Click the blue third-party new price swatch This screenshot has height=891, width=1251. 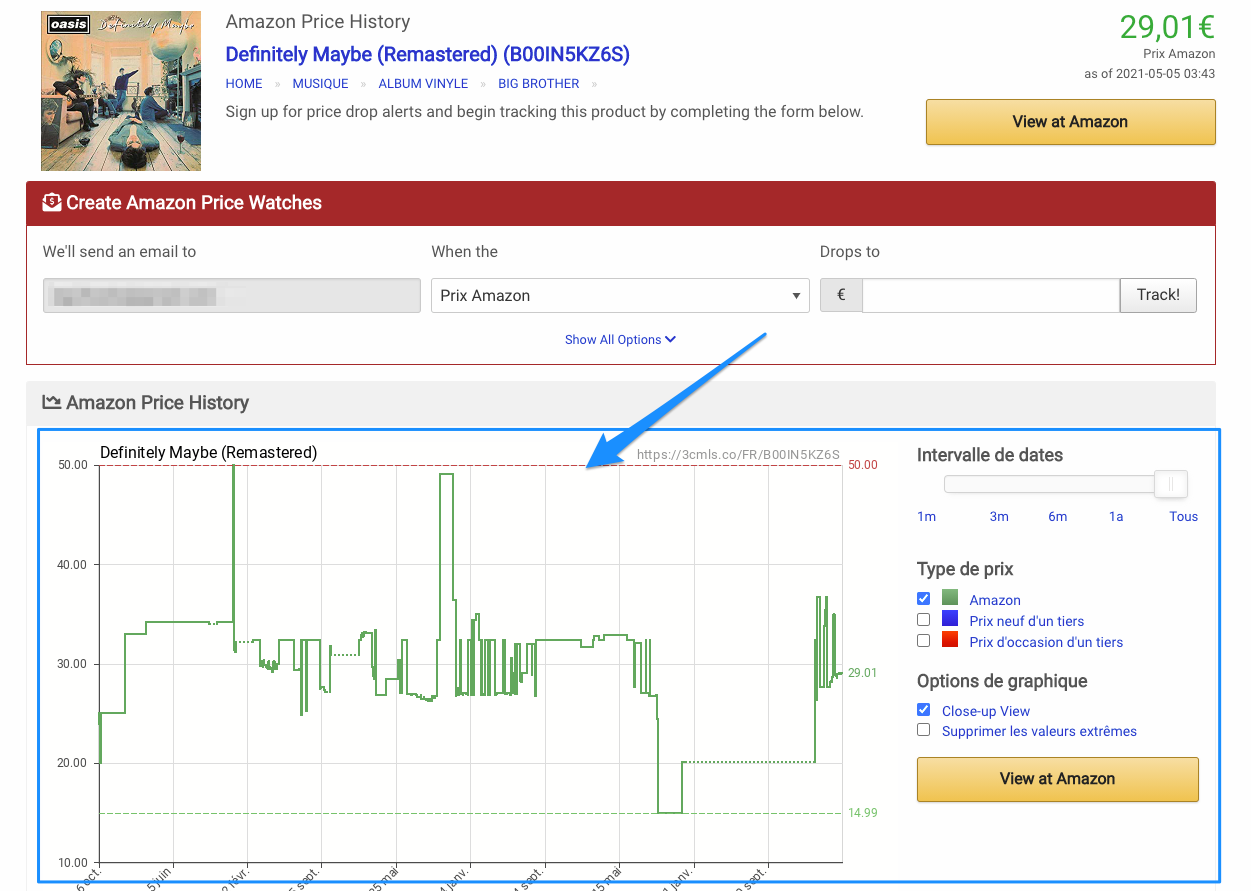pyautogui.click(x=950, y=619)
